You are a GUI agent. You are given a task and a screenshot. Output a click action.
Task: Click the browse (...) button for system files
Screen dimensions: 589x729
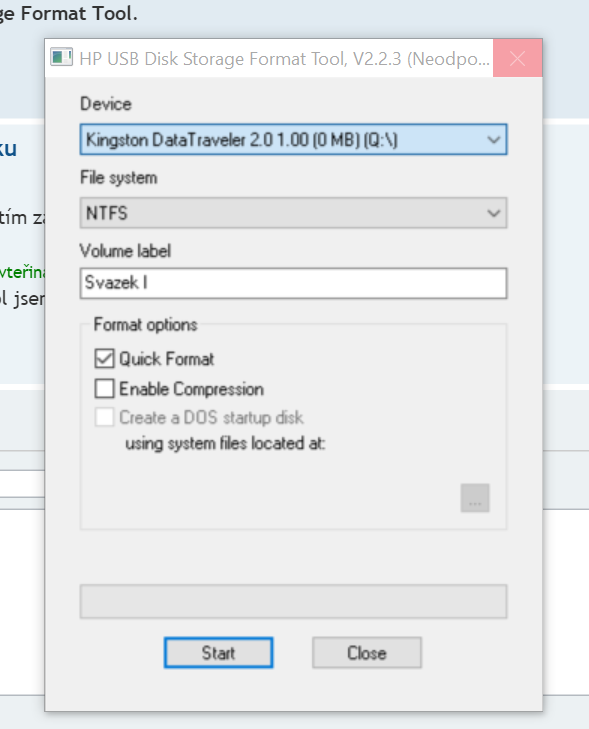coord(475,498)
